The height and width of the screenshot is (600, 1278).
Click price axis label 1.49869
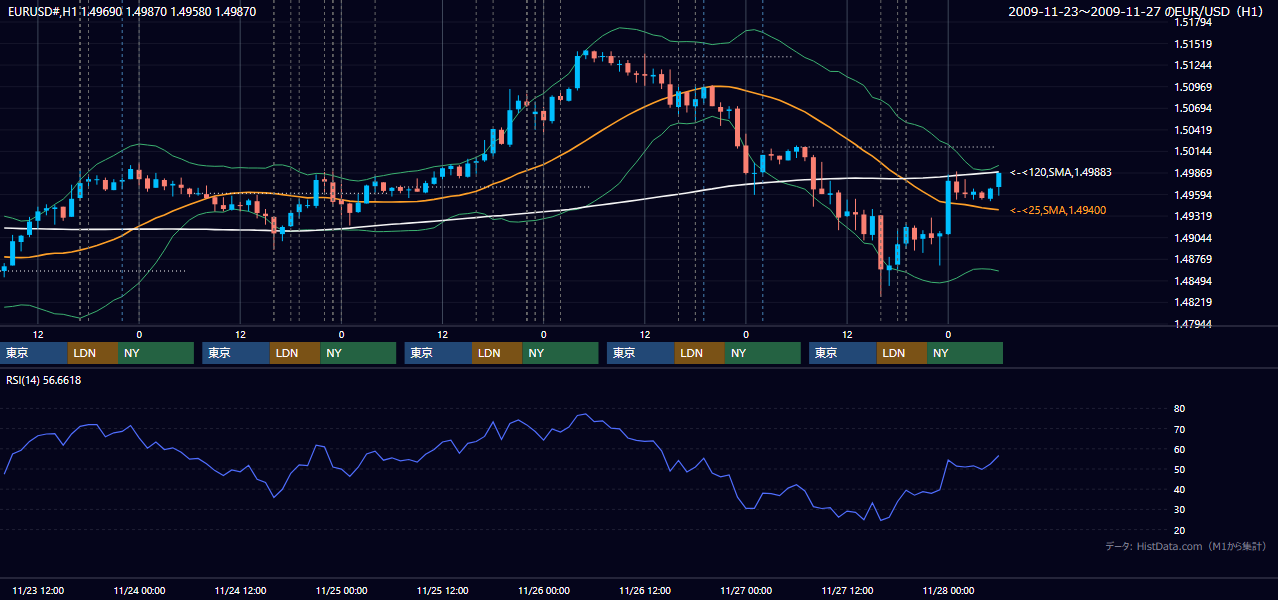1193,173
